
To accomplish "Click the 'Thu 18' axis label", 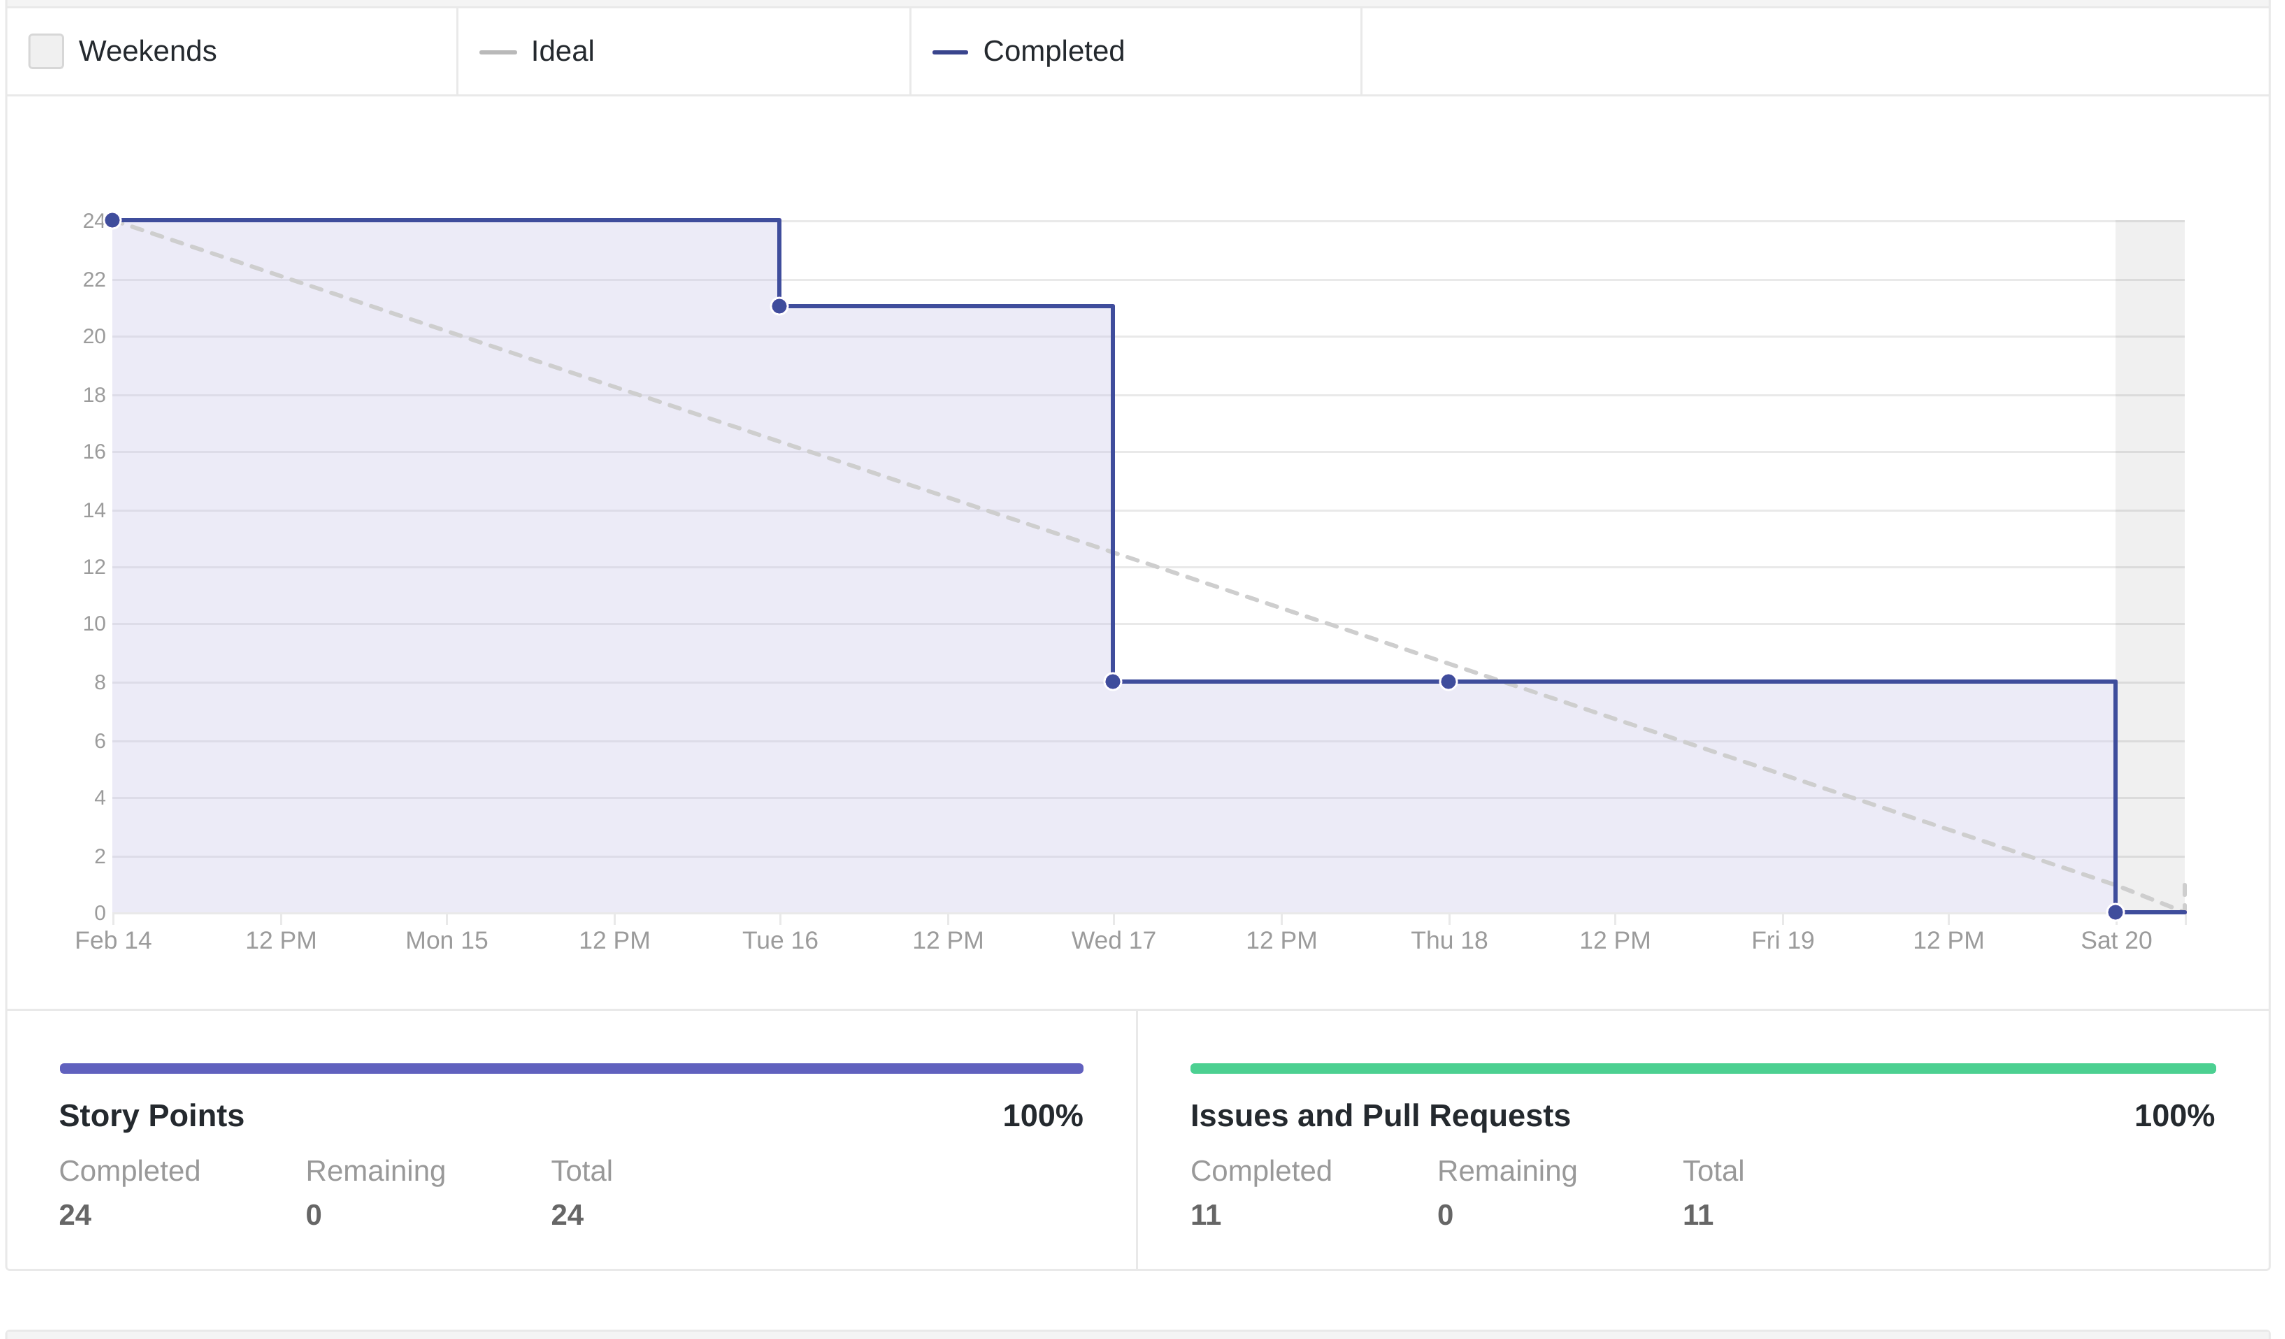I will [x=1449, y=940].
